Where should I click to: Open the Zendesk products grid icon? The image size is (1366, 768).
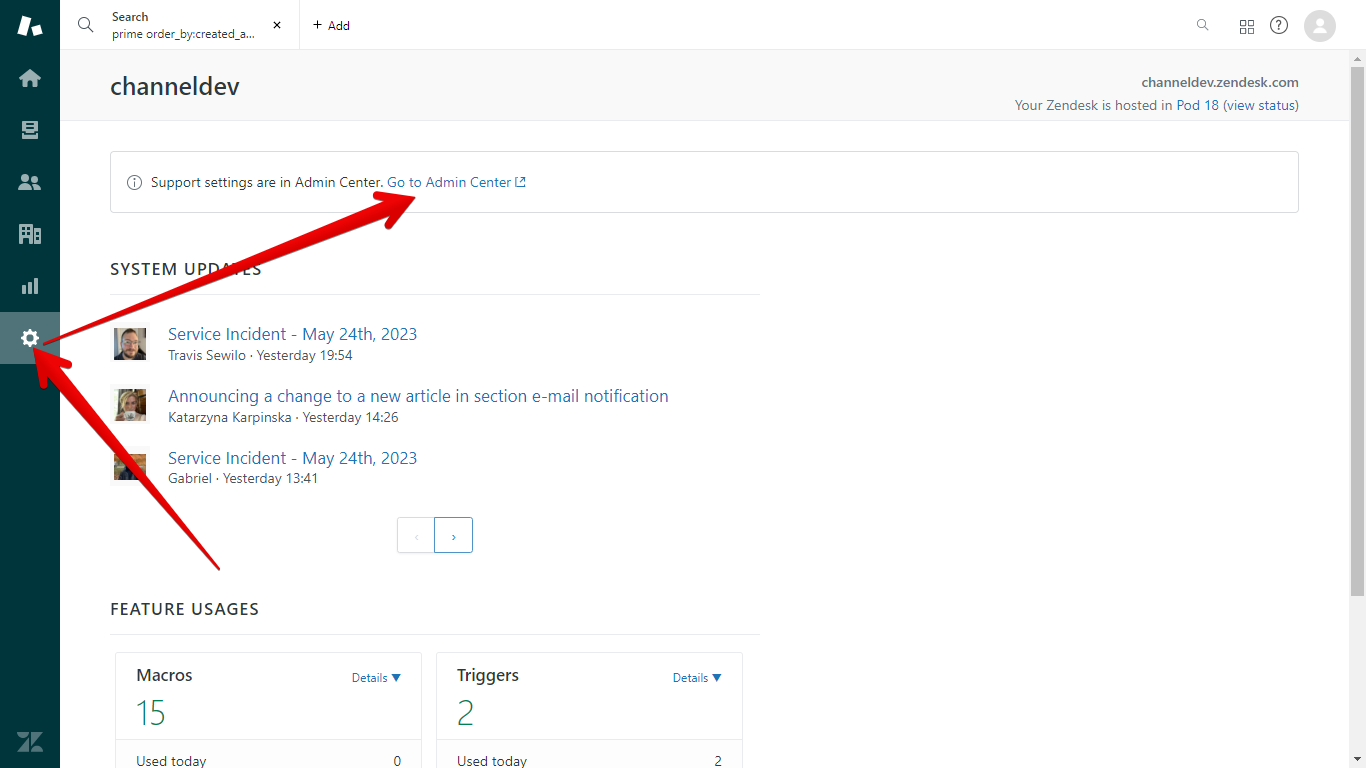point(1247,26)
